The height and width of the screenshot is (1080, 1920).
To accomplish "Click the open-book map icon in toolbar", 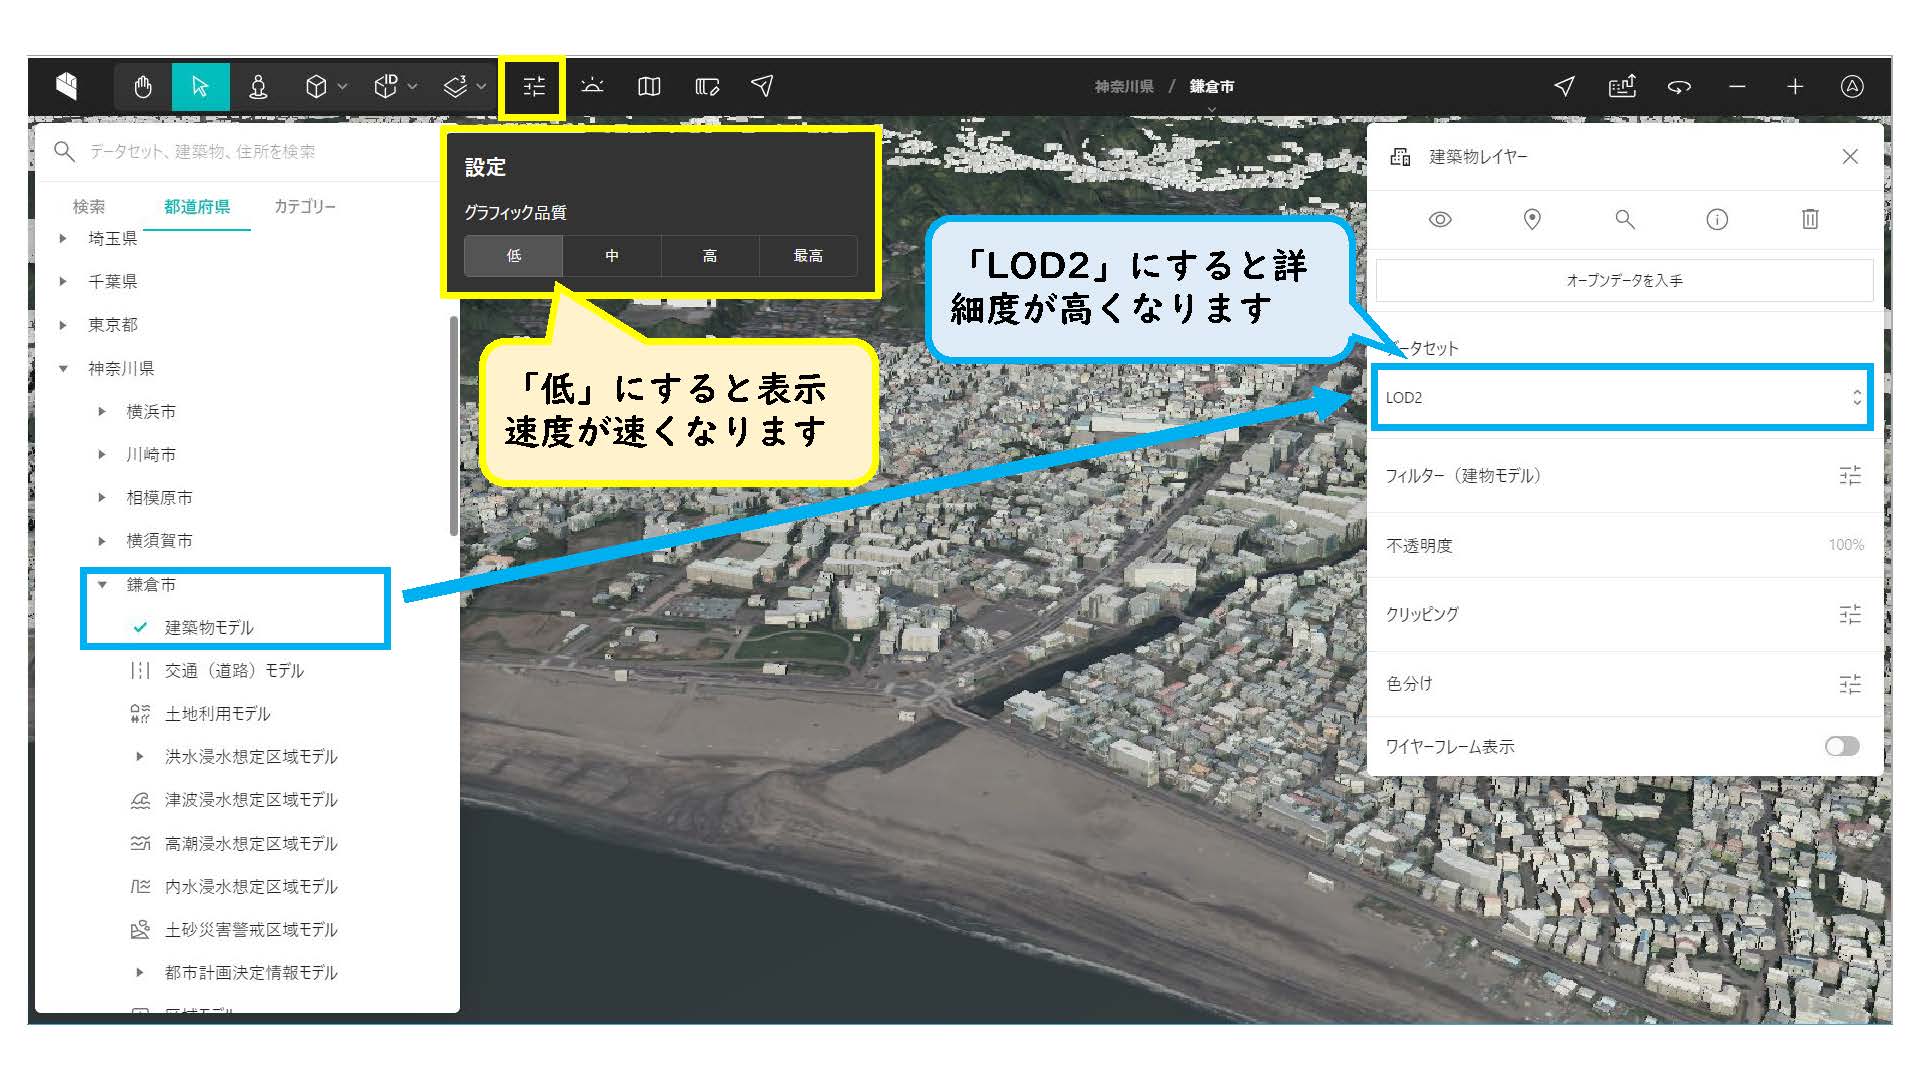I will coord(649,87).
